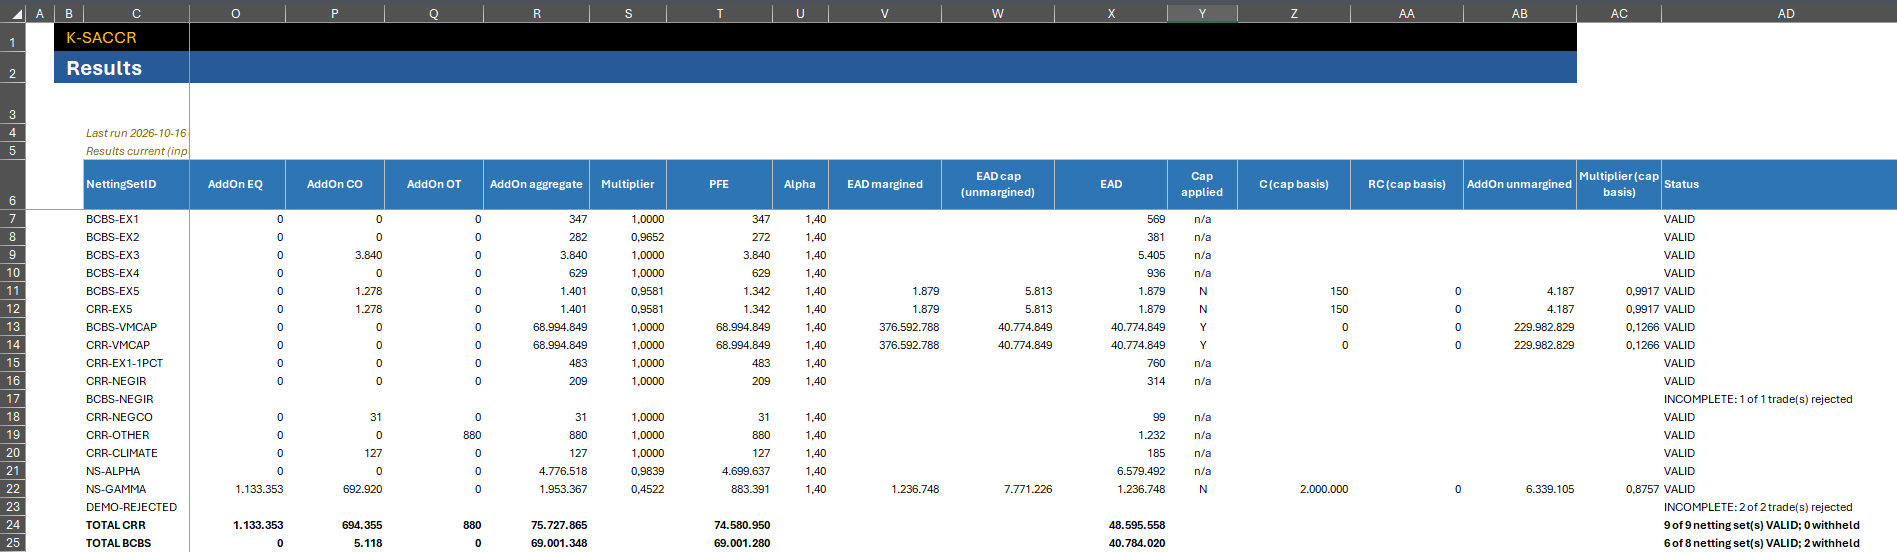Click the 'Results current' note cell
This screenshot has width=1897, height=552.
[x=136, y=151]
